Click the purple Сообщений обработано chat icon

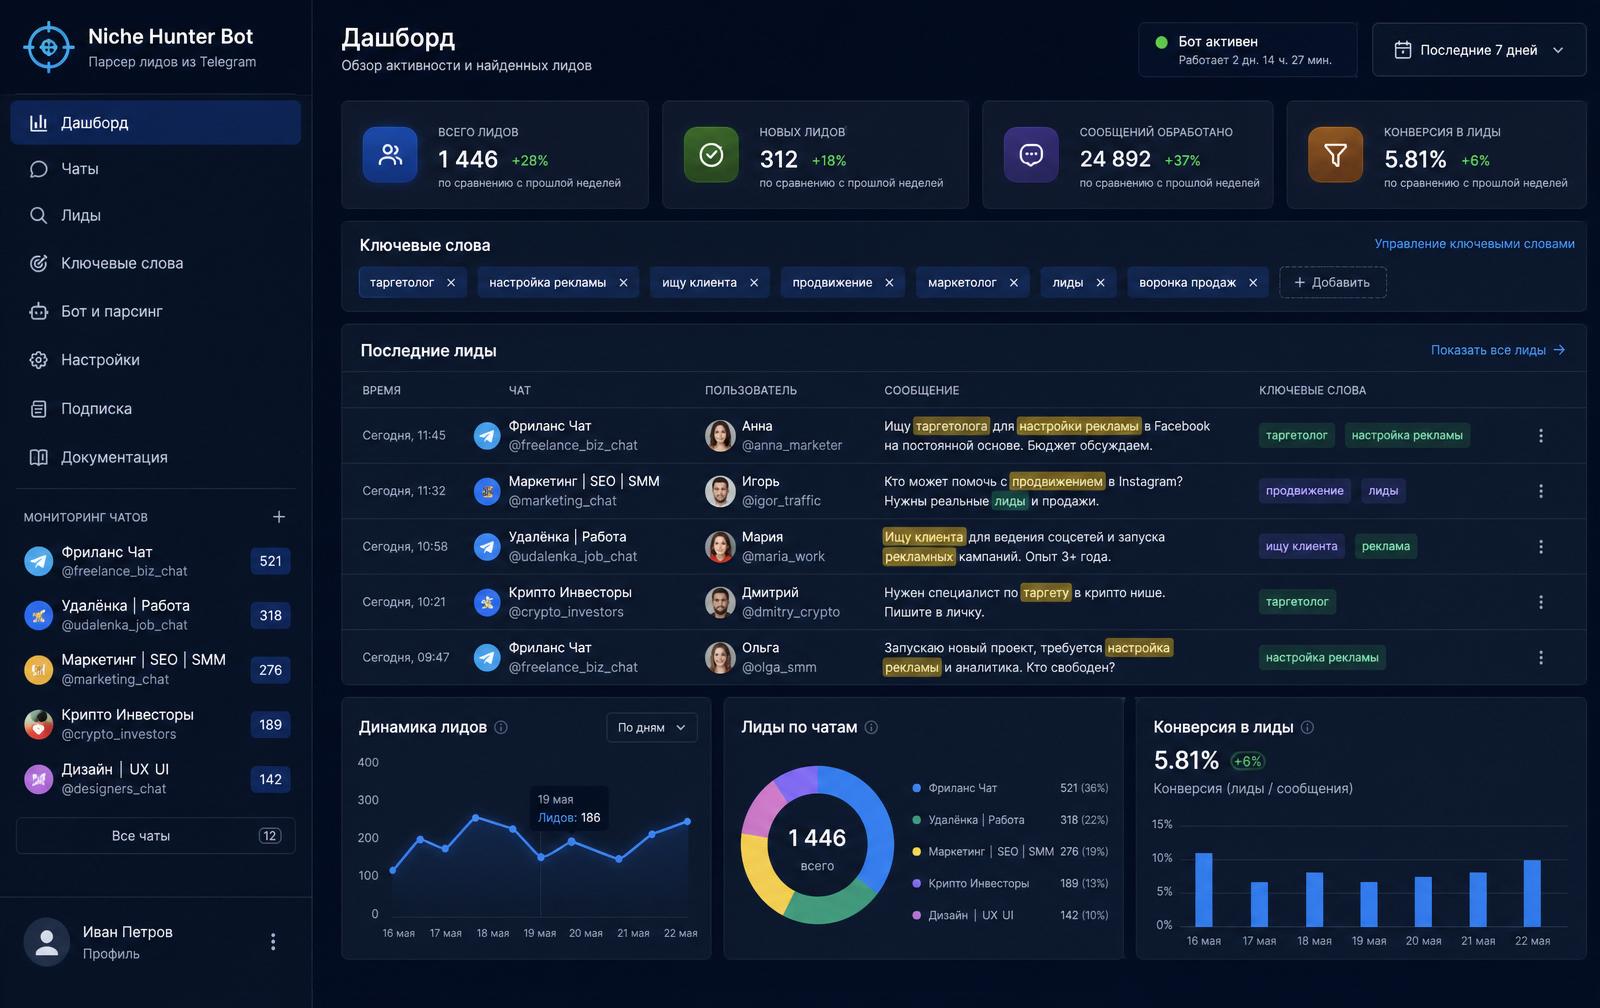1031,154
